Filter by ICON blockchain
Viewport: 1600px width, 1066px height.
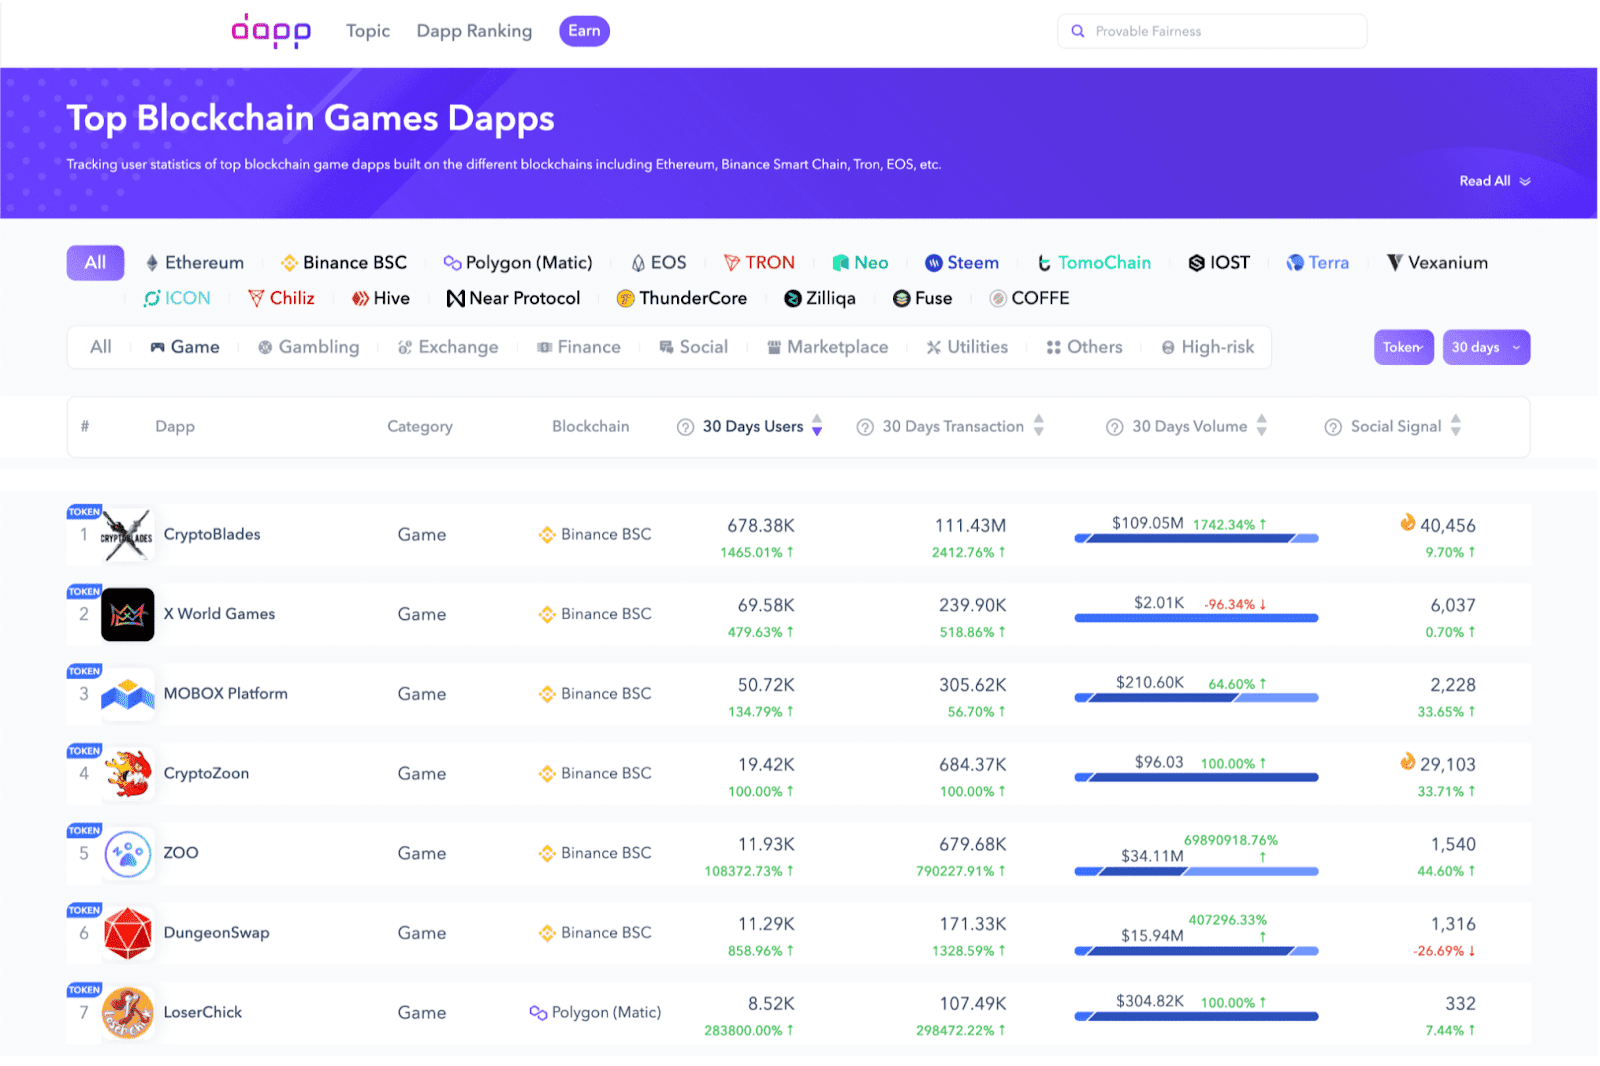[177, 299]
